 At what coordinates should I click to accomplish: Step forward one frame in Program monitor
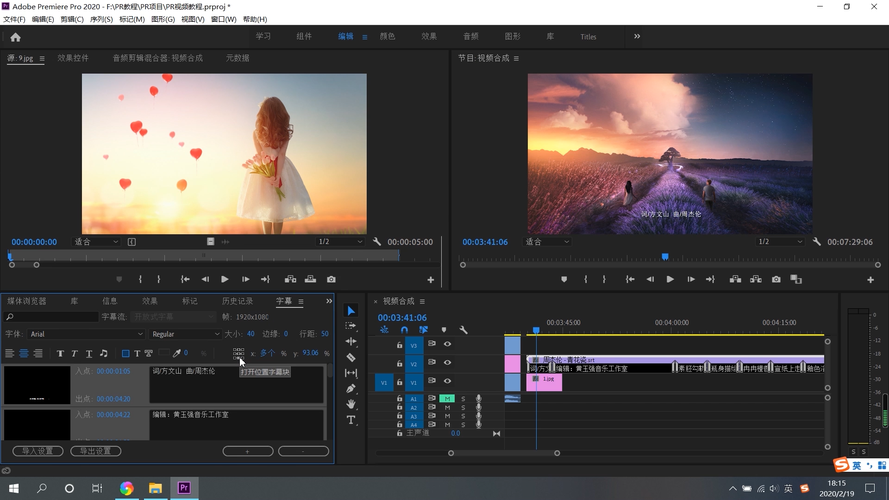tap(691, 279)
